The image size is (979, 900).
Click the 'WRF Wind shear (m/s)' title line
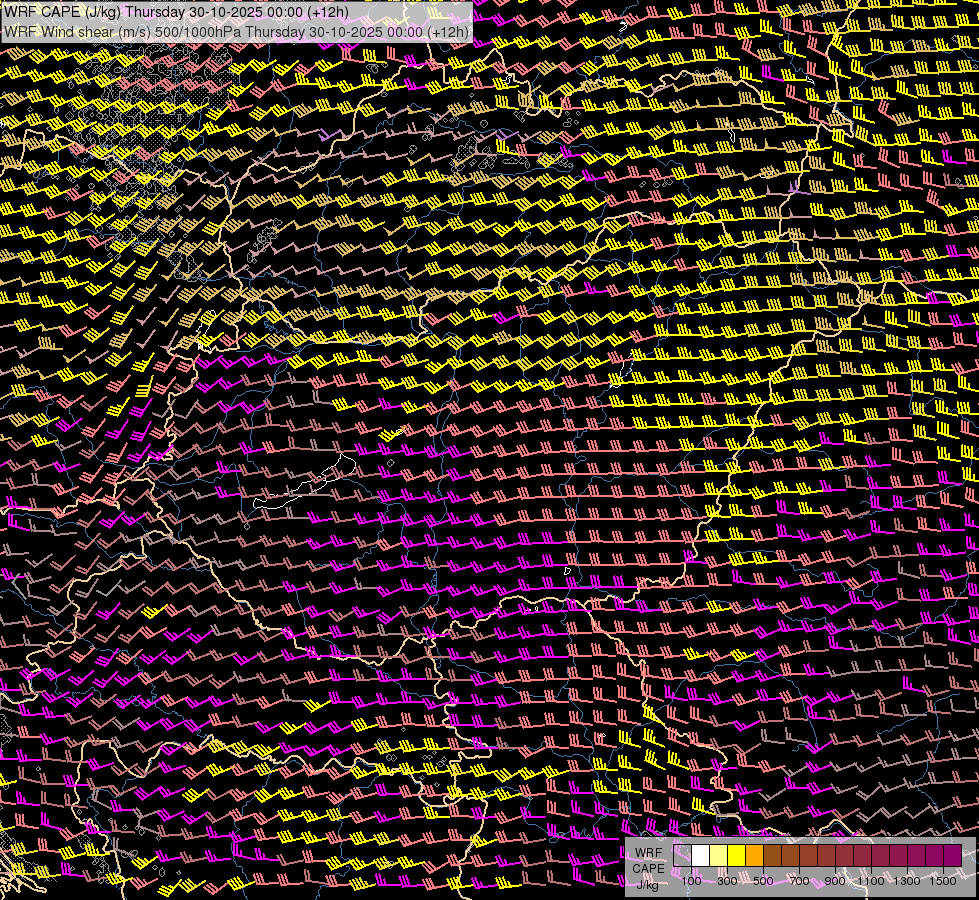[236, 31]
